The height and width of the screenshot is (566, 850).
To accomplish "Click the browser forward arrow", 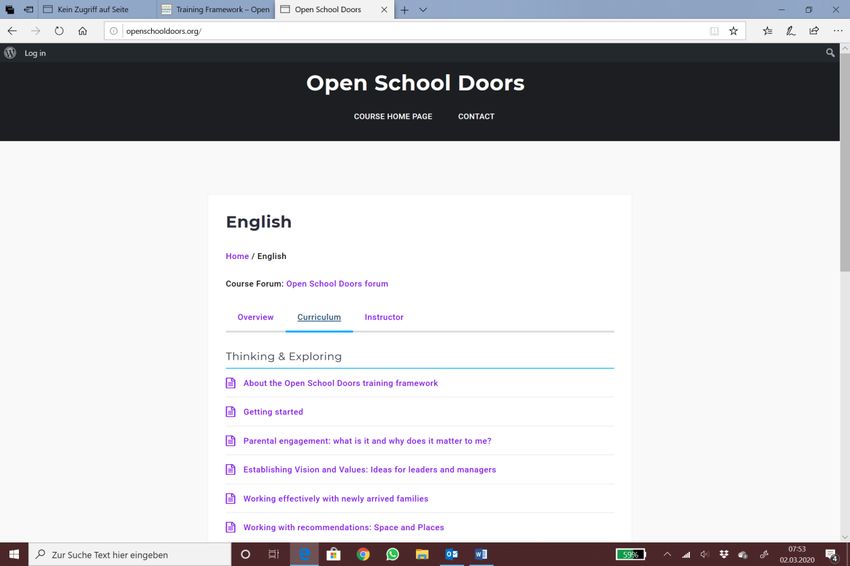I will [36, 31].
